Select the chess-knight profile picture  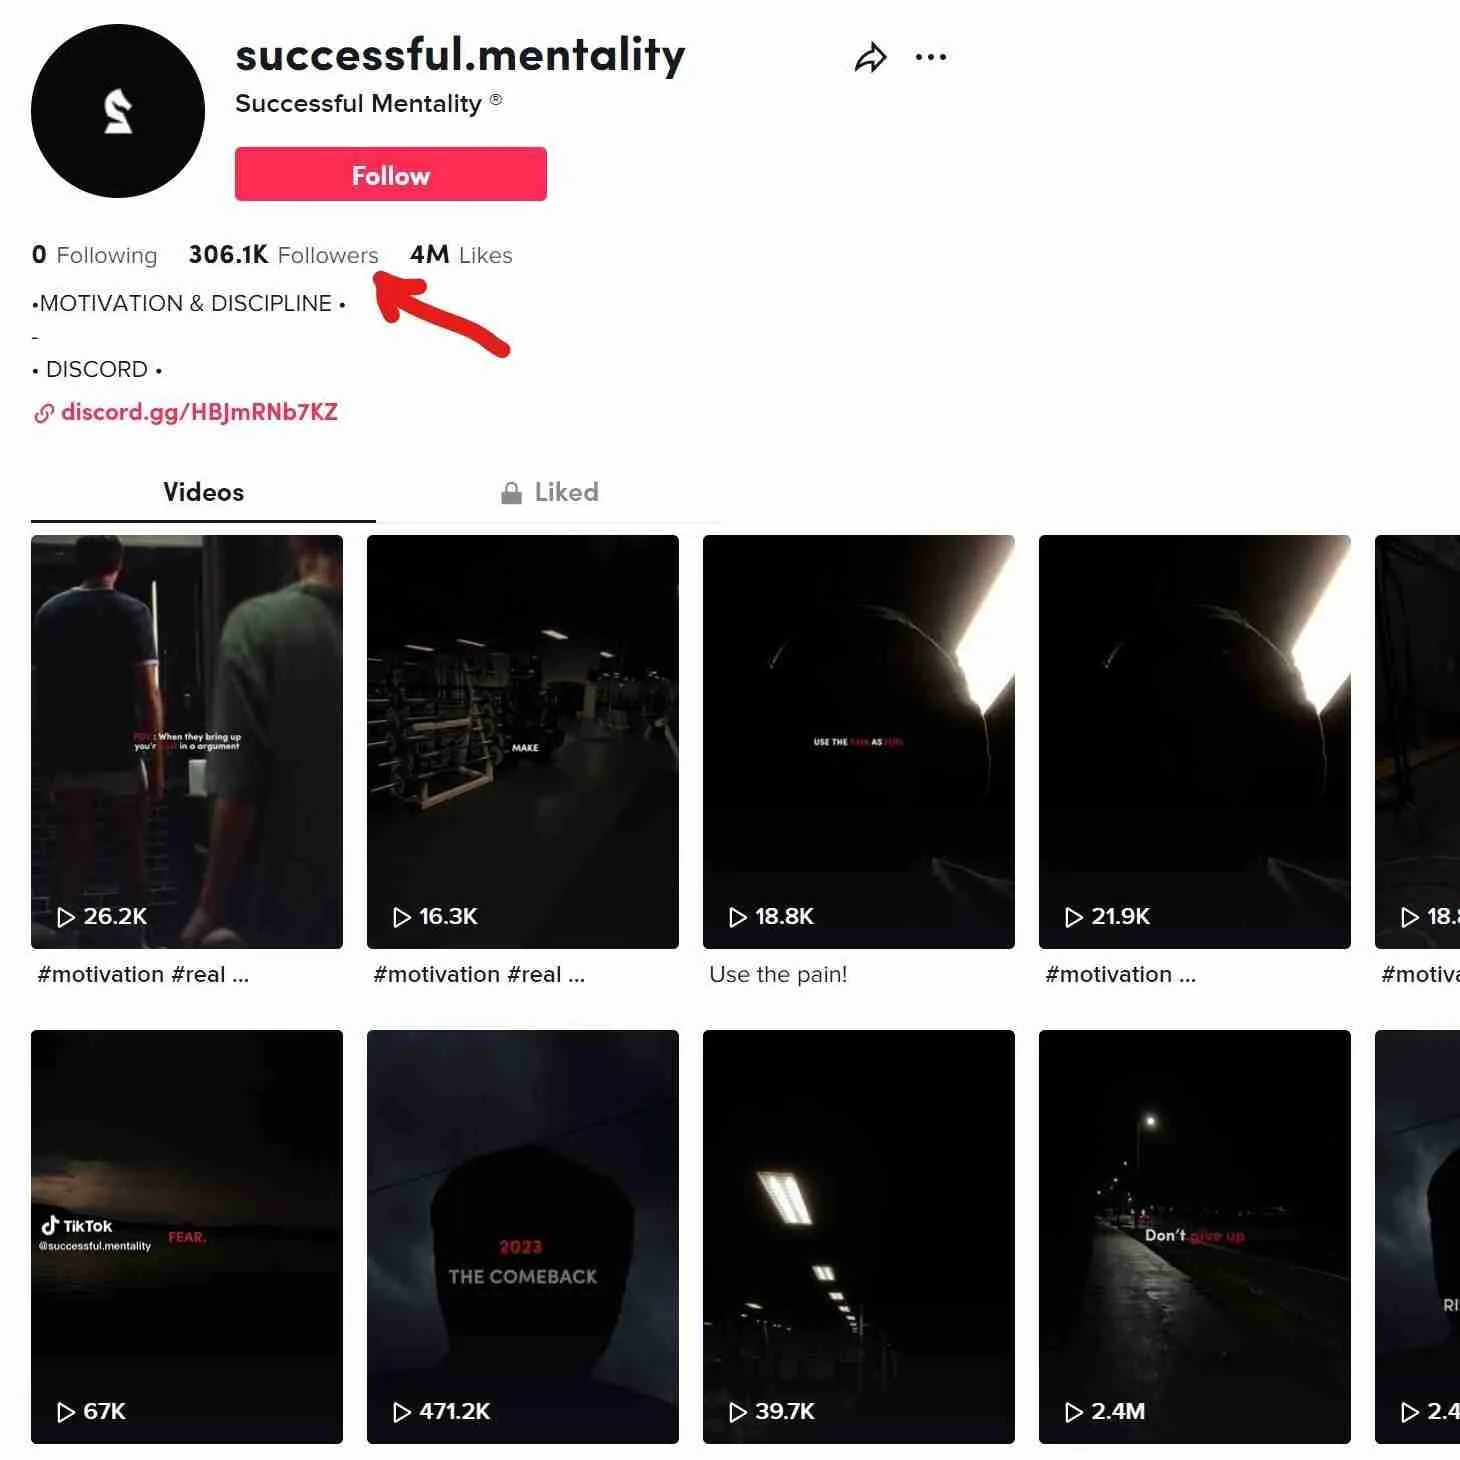click(118, 112)
